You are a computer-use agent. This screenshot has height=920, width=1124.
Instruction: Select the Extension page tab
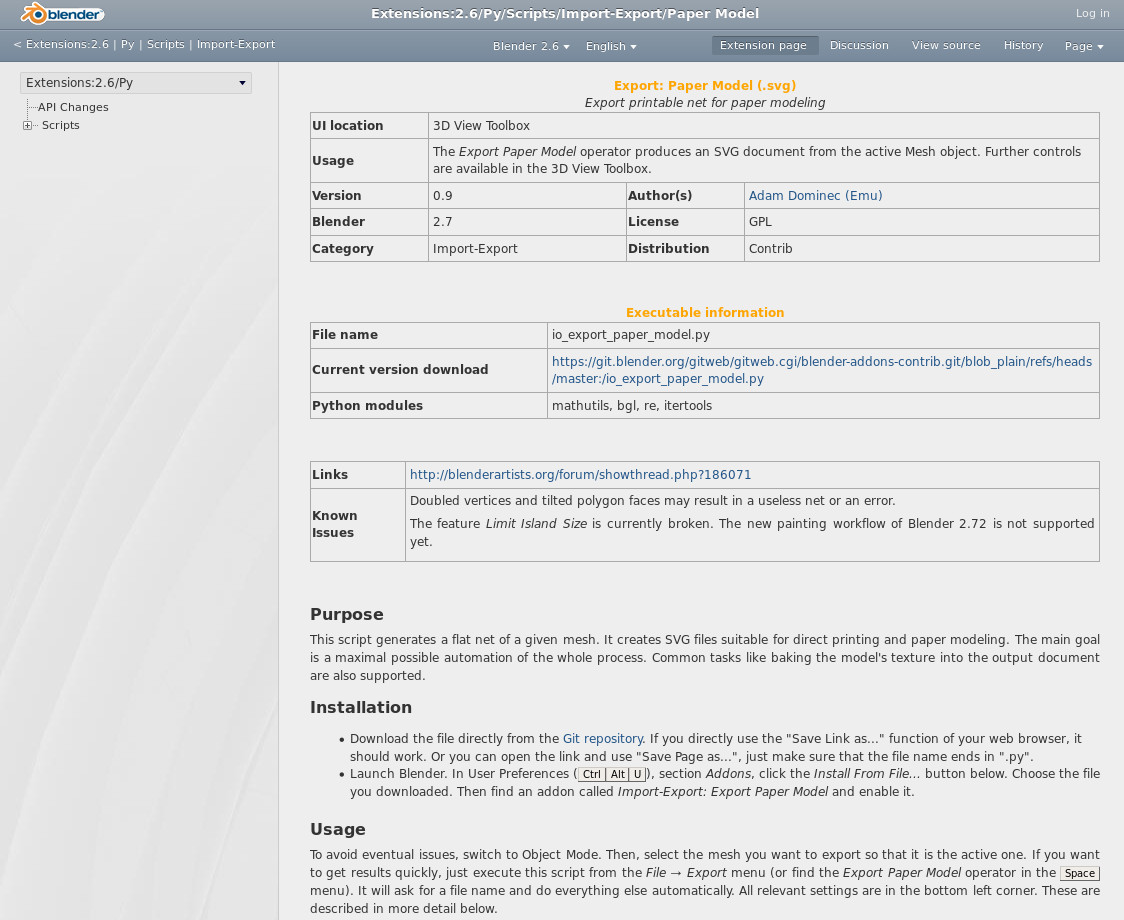tap(763, 45)
